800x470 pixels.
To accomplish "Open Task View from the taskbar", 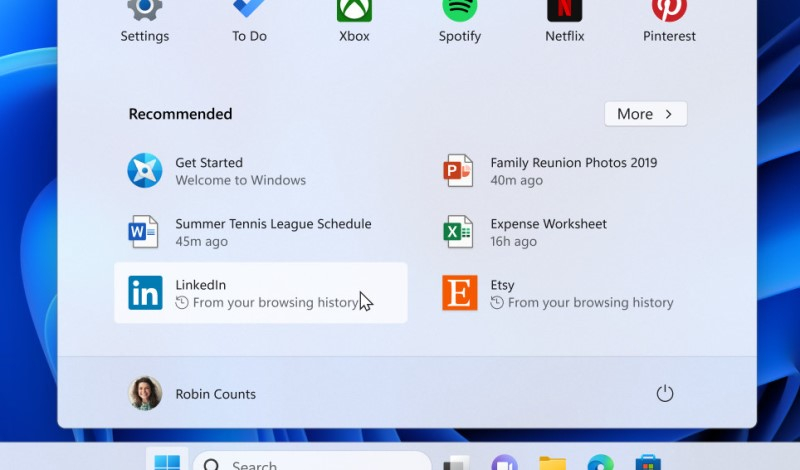I will pos(456,463).
